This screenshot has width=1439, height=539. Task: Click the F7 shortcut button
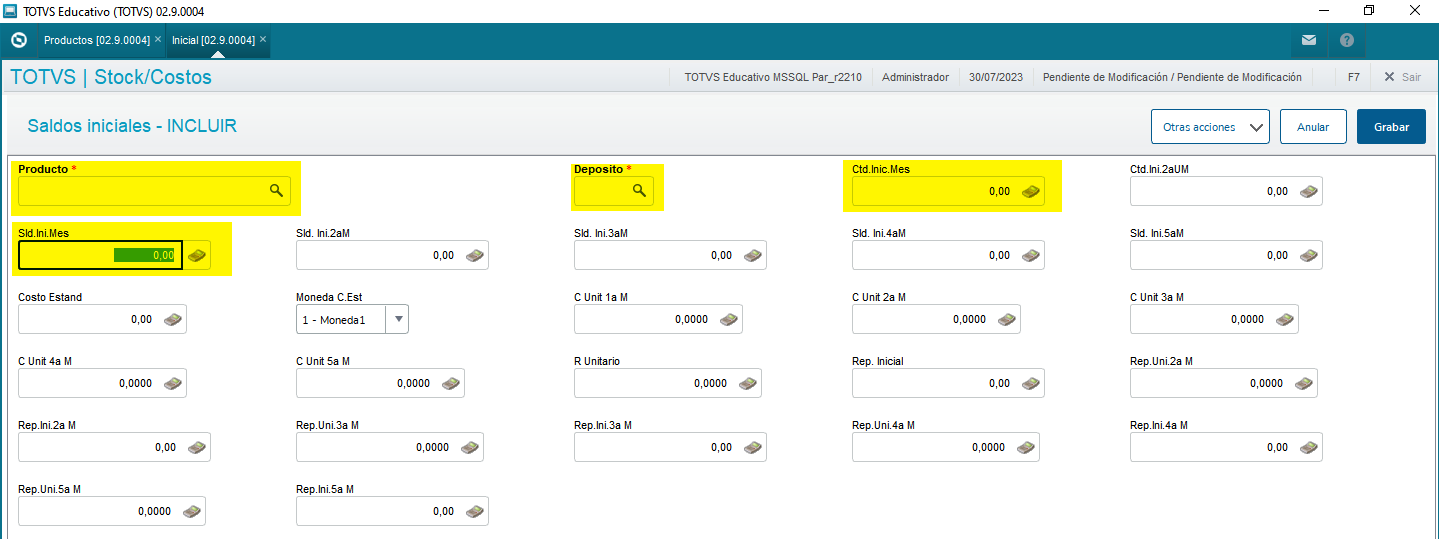click(1353, 77)
